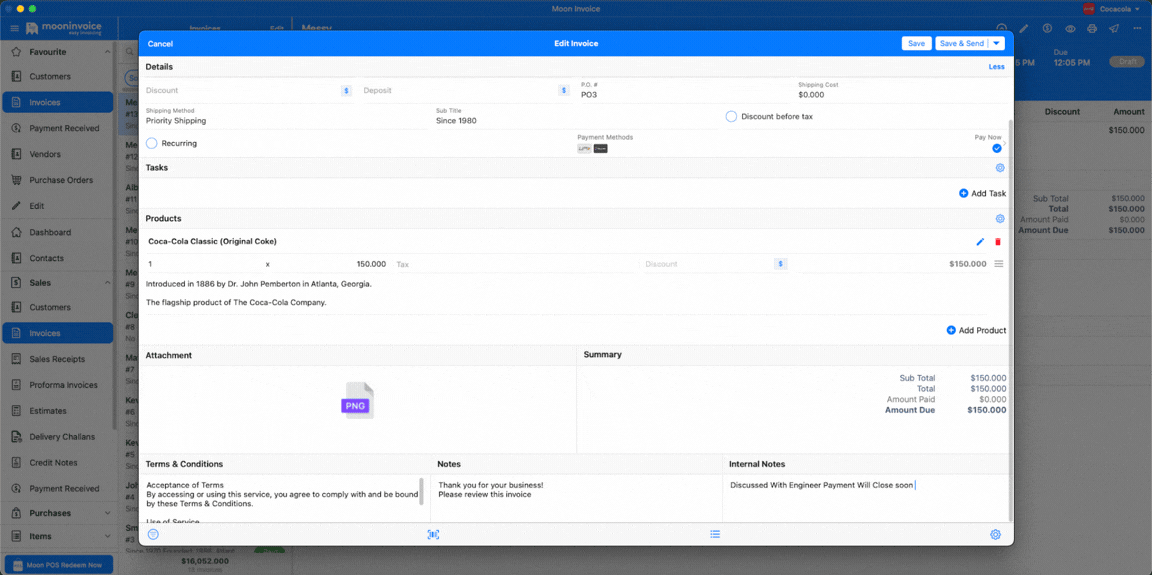Open Estimates in the sidebar
This screenshot has width=1152, height=575.
coord(57,411)
